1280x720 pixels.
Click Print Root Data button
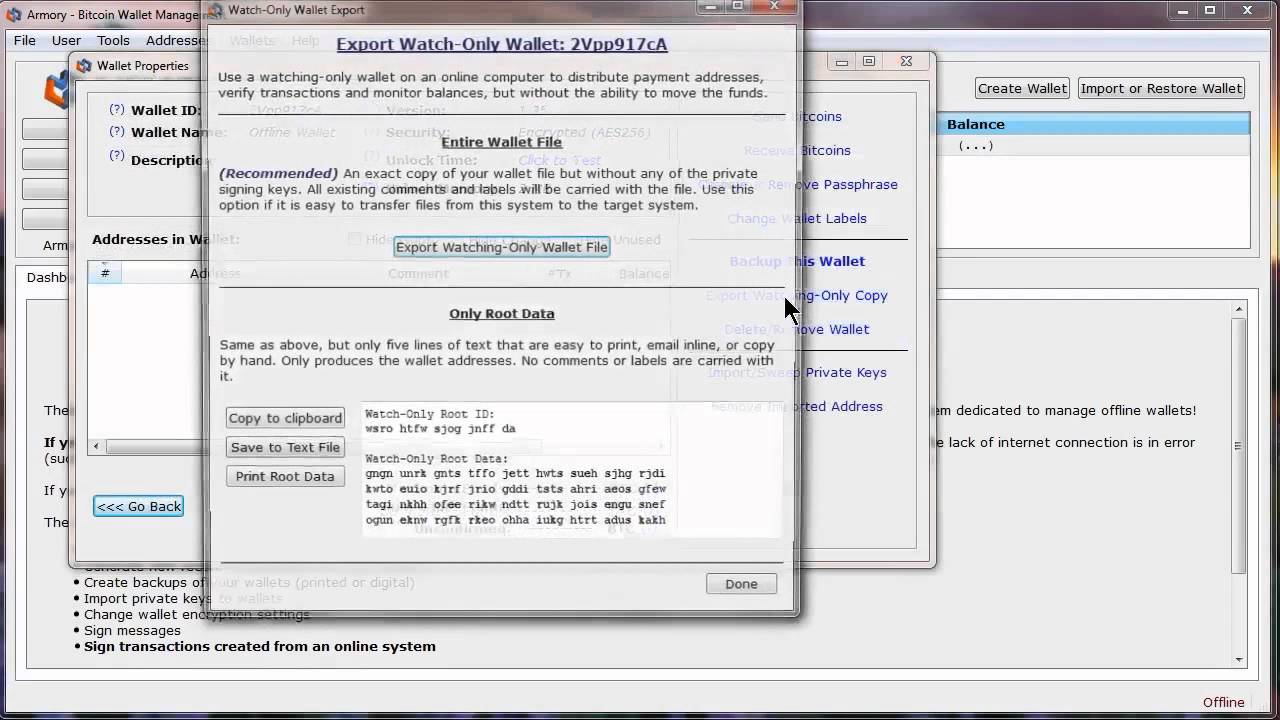point(285,476)
